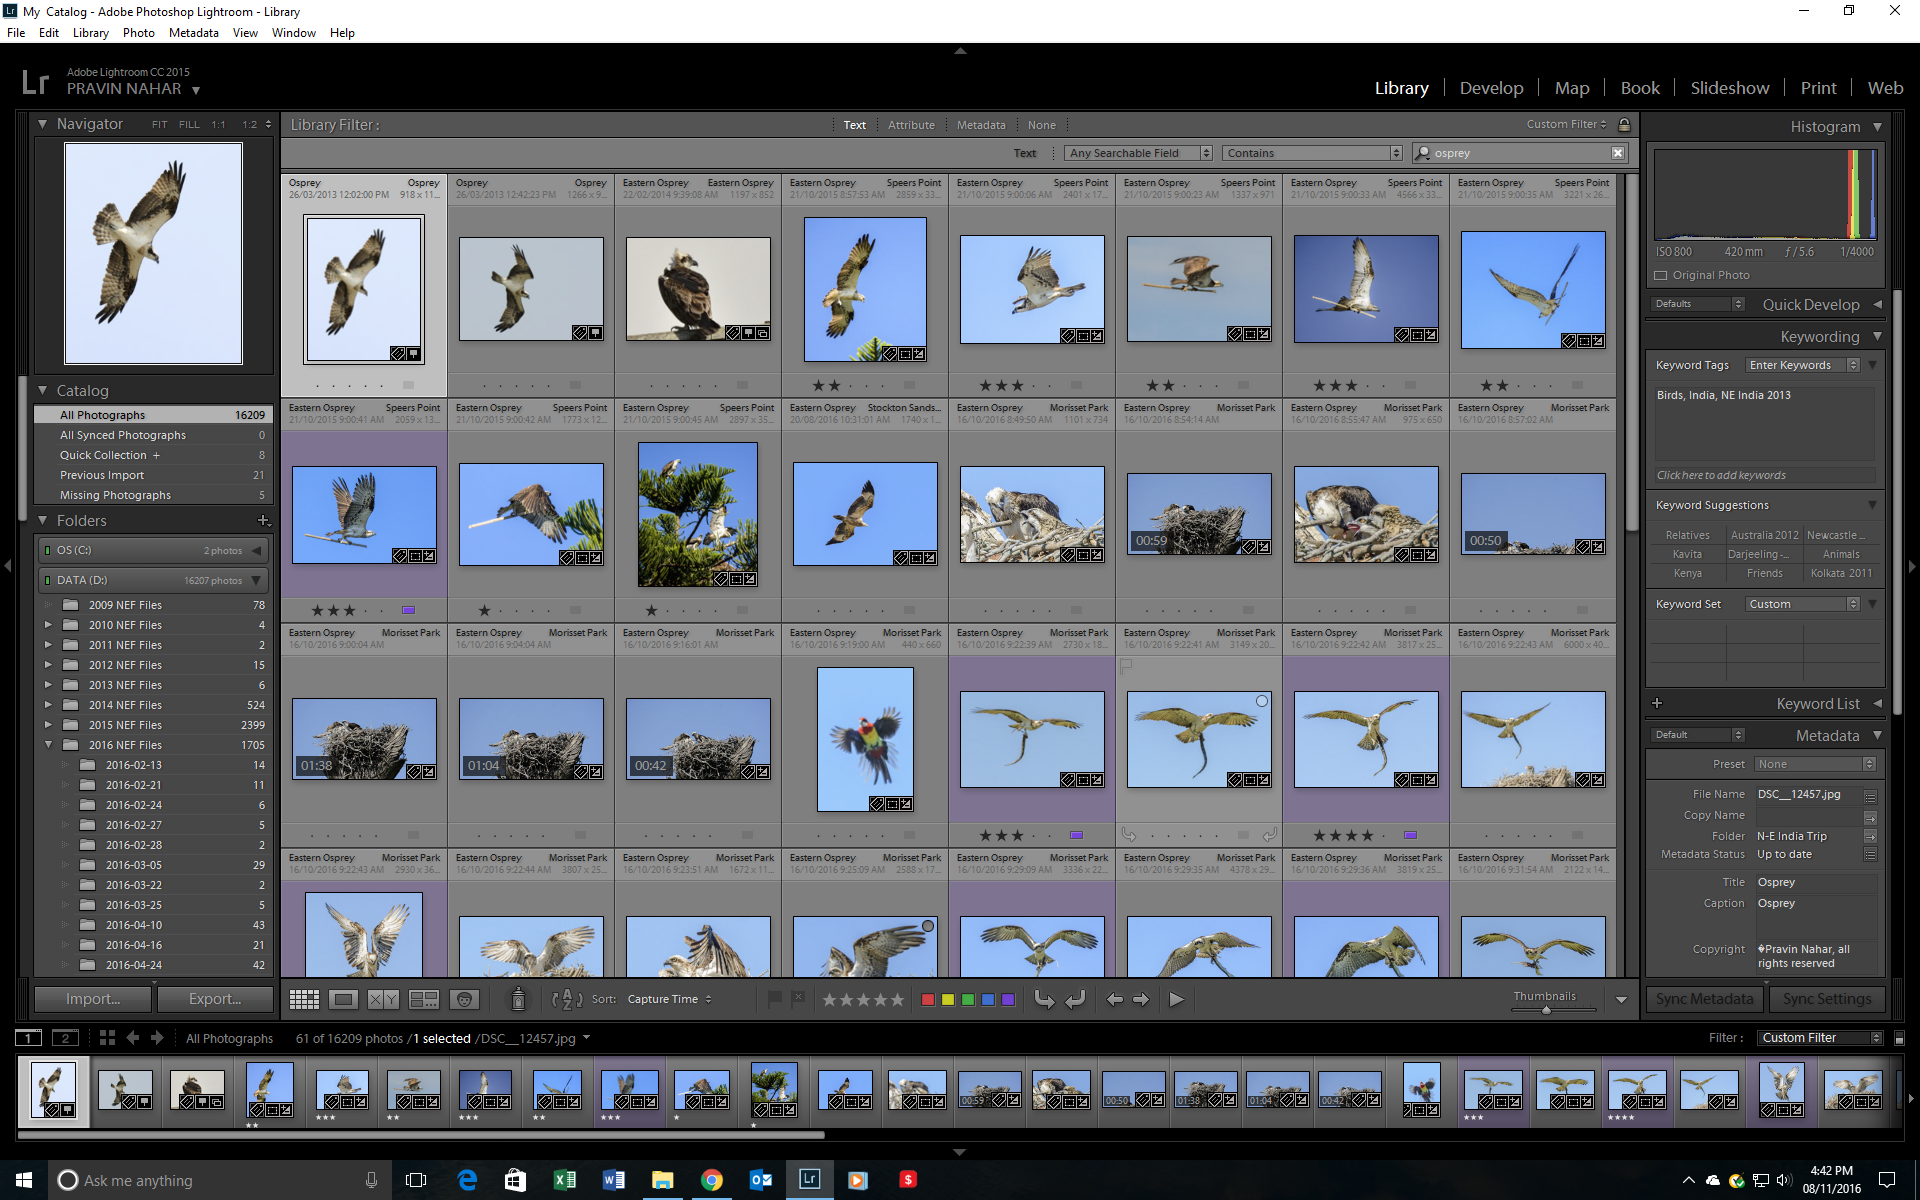This screenshot has height=1200, width=1920.
Task: Go forward with filmstrip right arrow
Action: 157,1038
